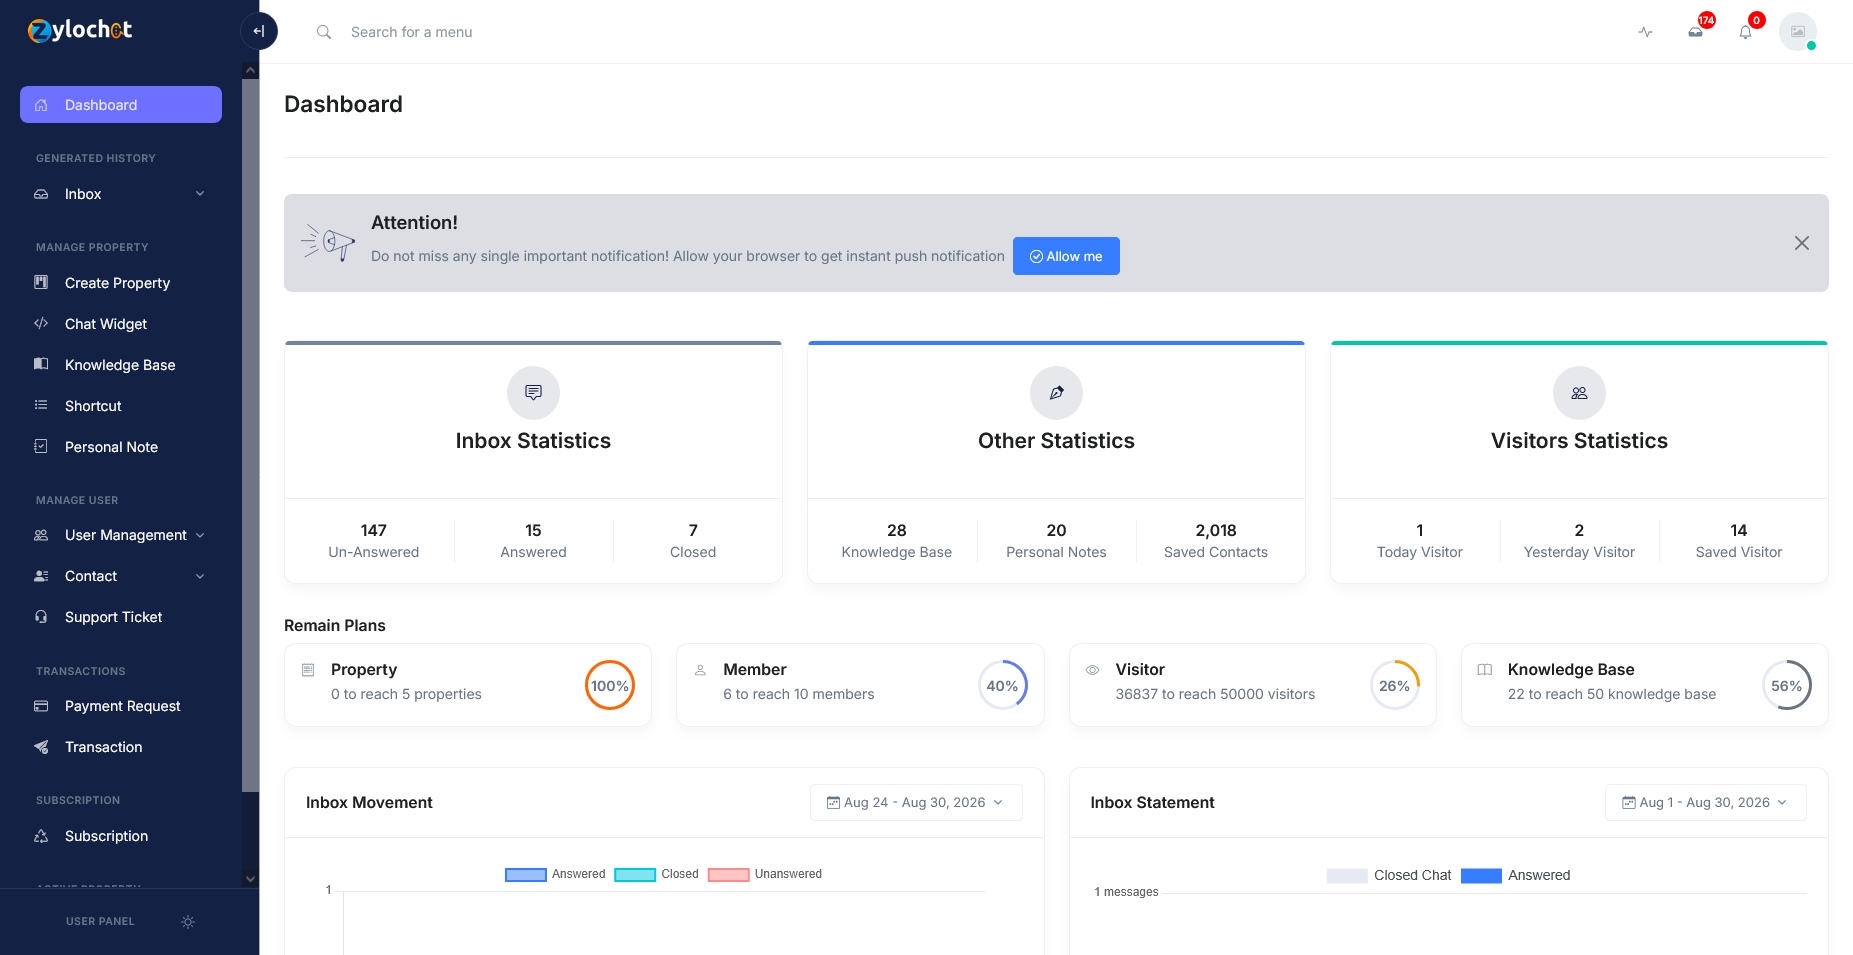
Task: Open the user avatar menu
Action: point(1798,32)
